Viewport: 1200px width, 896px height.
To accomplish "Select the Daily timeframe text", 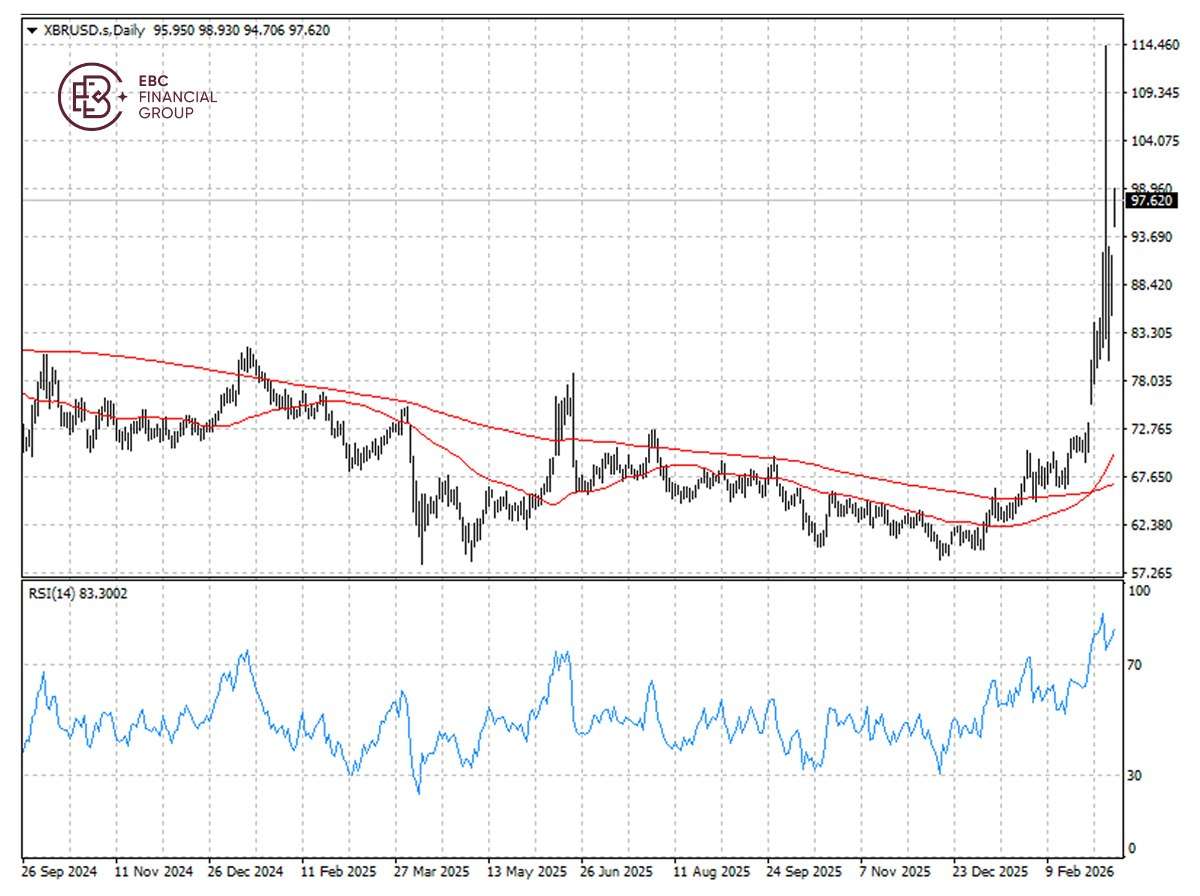I will [129, 30].
